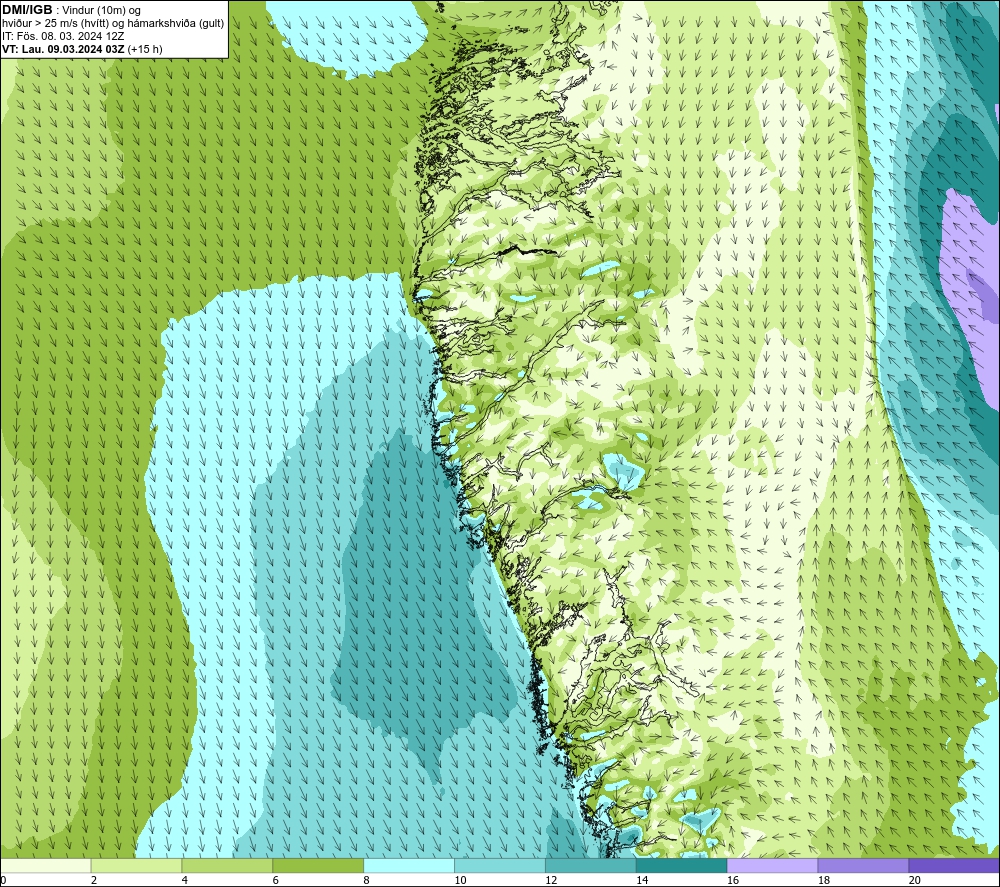
Task: Click the 'DMI/IGB' title text
Action: point(27,10)
